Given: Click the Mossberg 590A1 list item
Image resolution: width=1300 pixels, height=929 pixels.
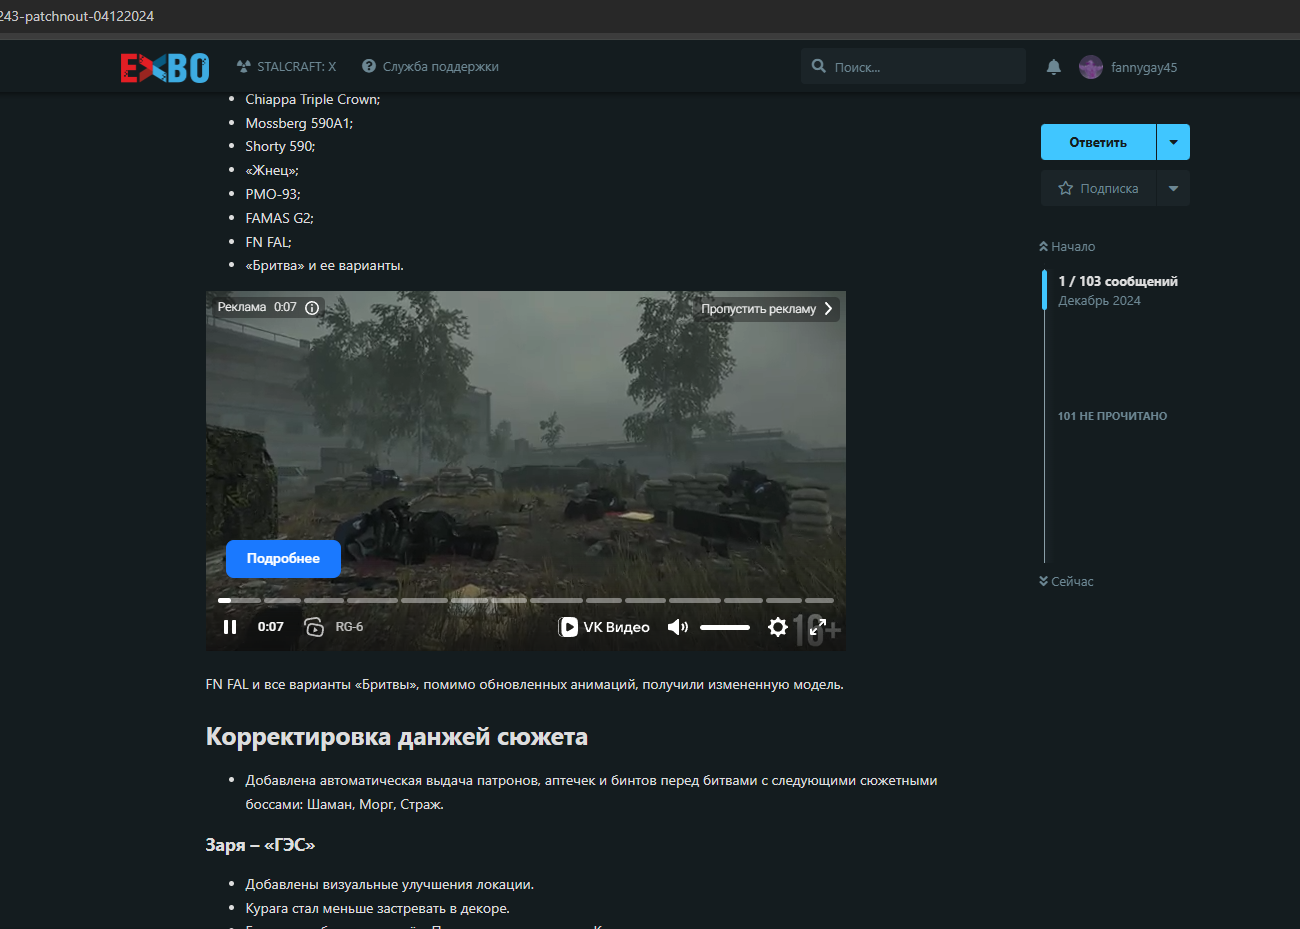Looking at the screenshot, I should (x=299, y=124).
